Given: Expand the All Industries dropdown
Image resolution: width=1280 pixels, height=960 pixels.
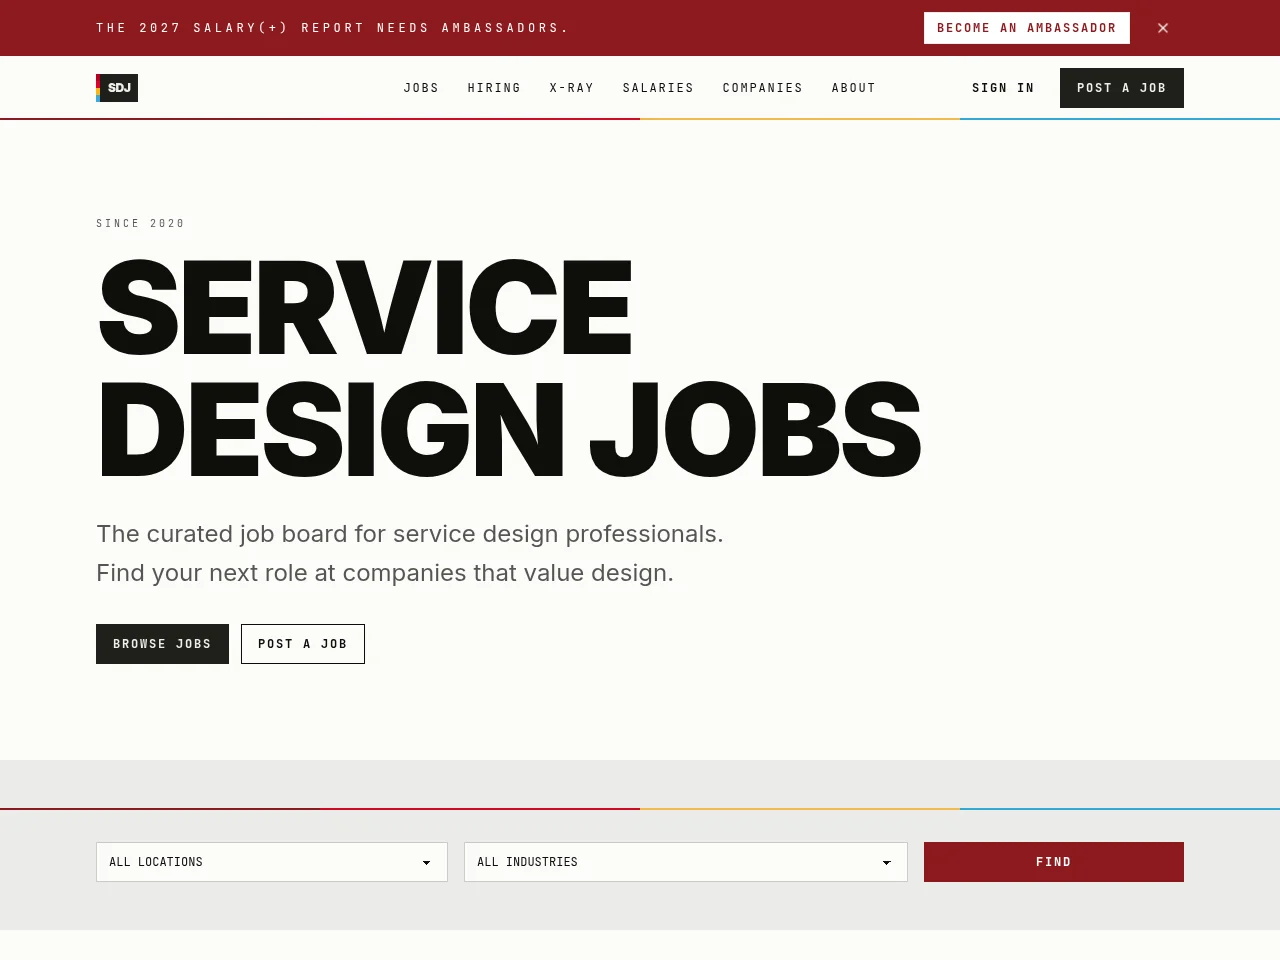Looking at the screenshot, I should (686, 862).
